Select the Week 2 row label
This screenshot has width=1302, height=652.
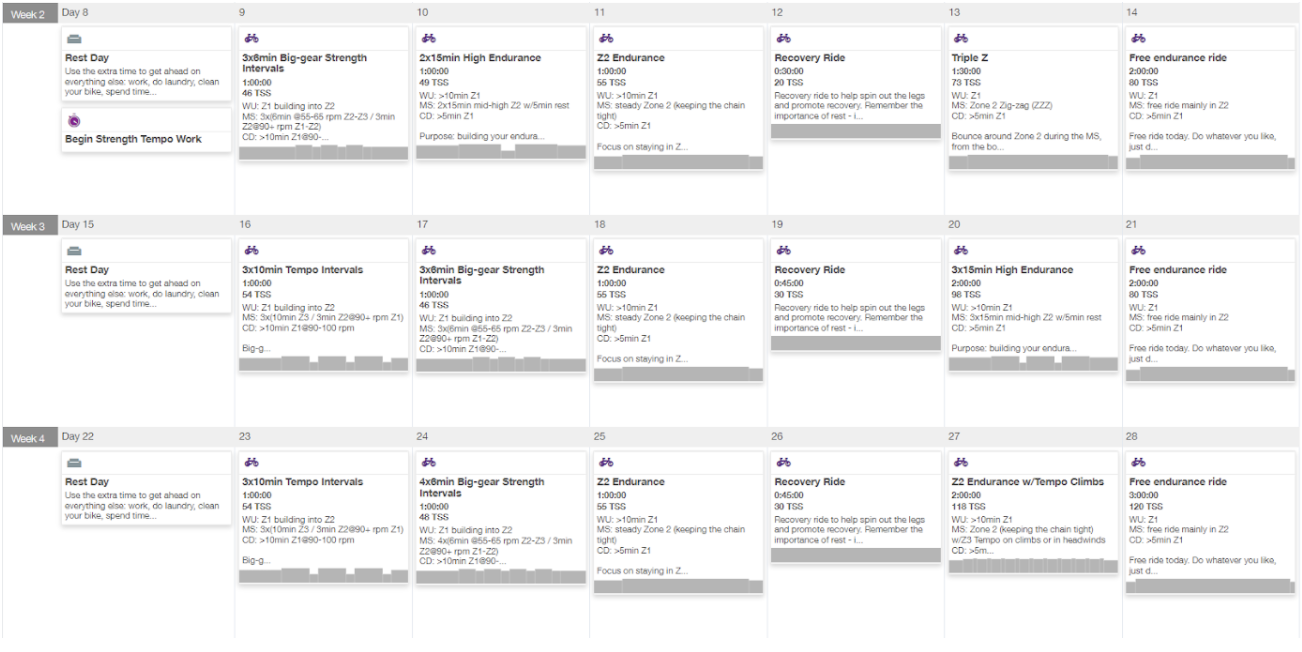click(x=28, y=14)
